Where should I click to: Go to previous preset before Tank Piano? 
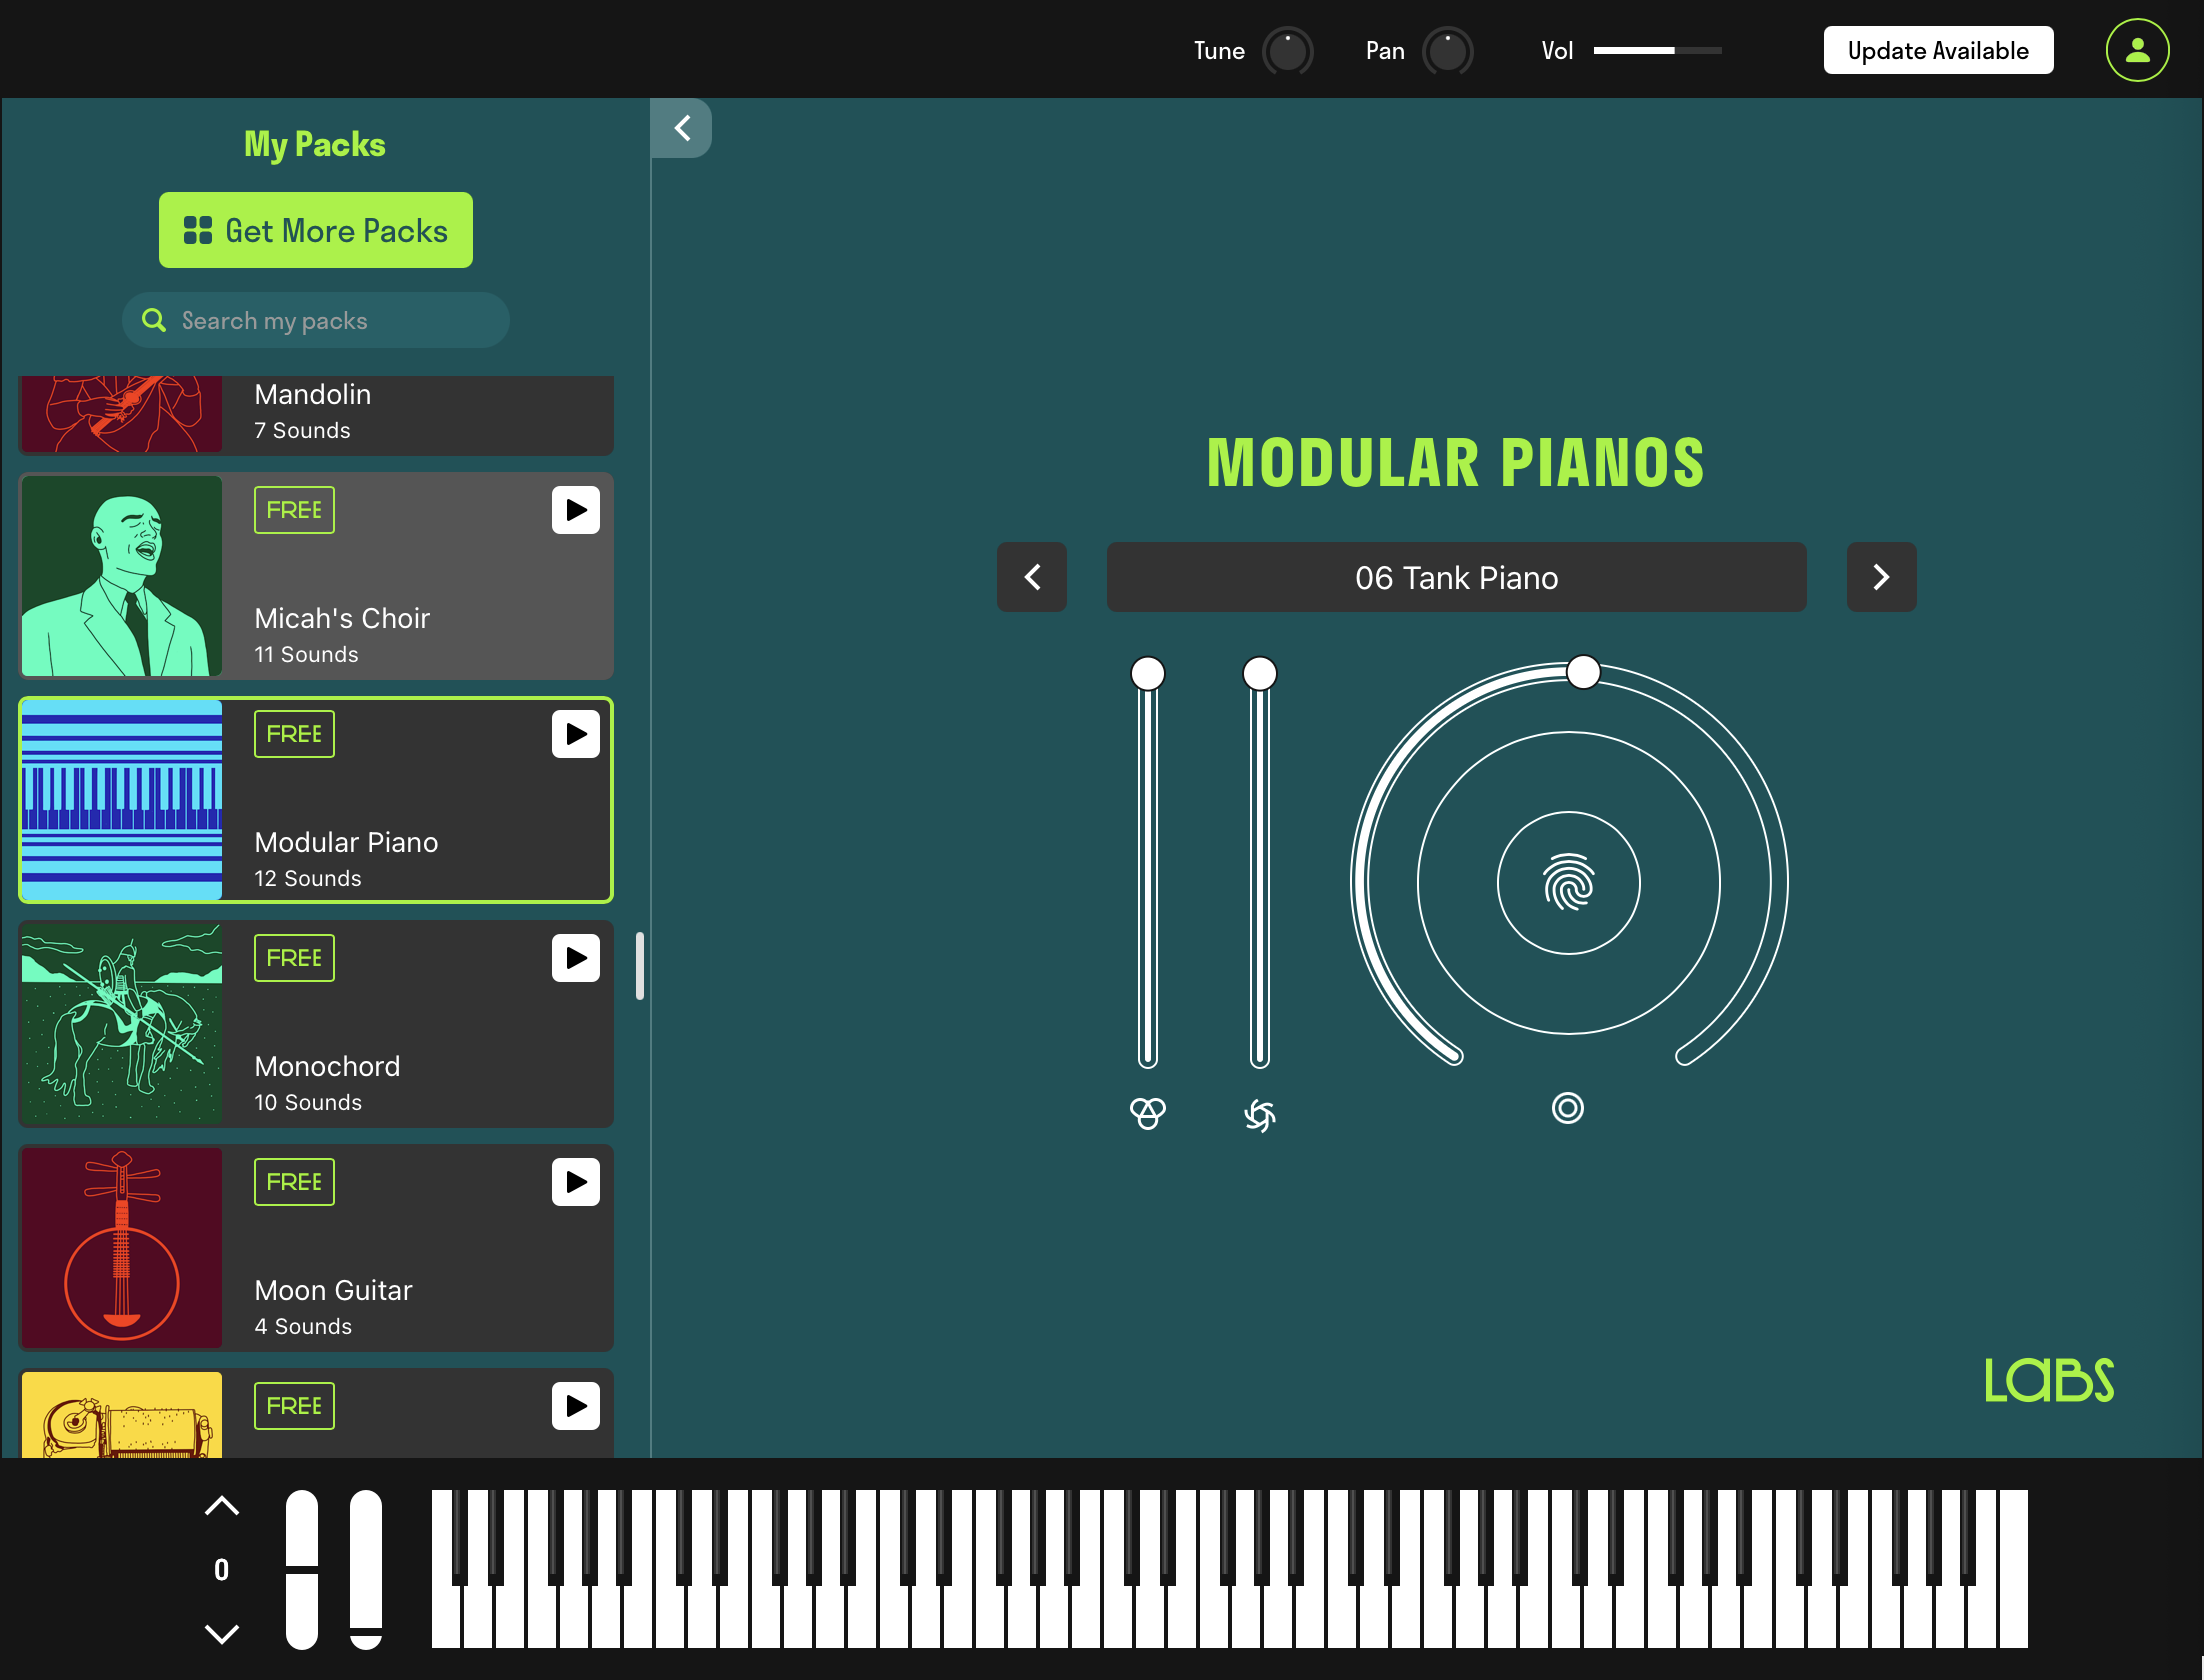[1032, 577]
